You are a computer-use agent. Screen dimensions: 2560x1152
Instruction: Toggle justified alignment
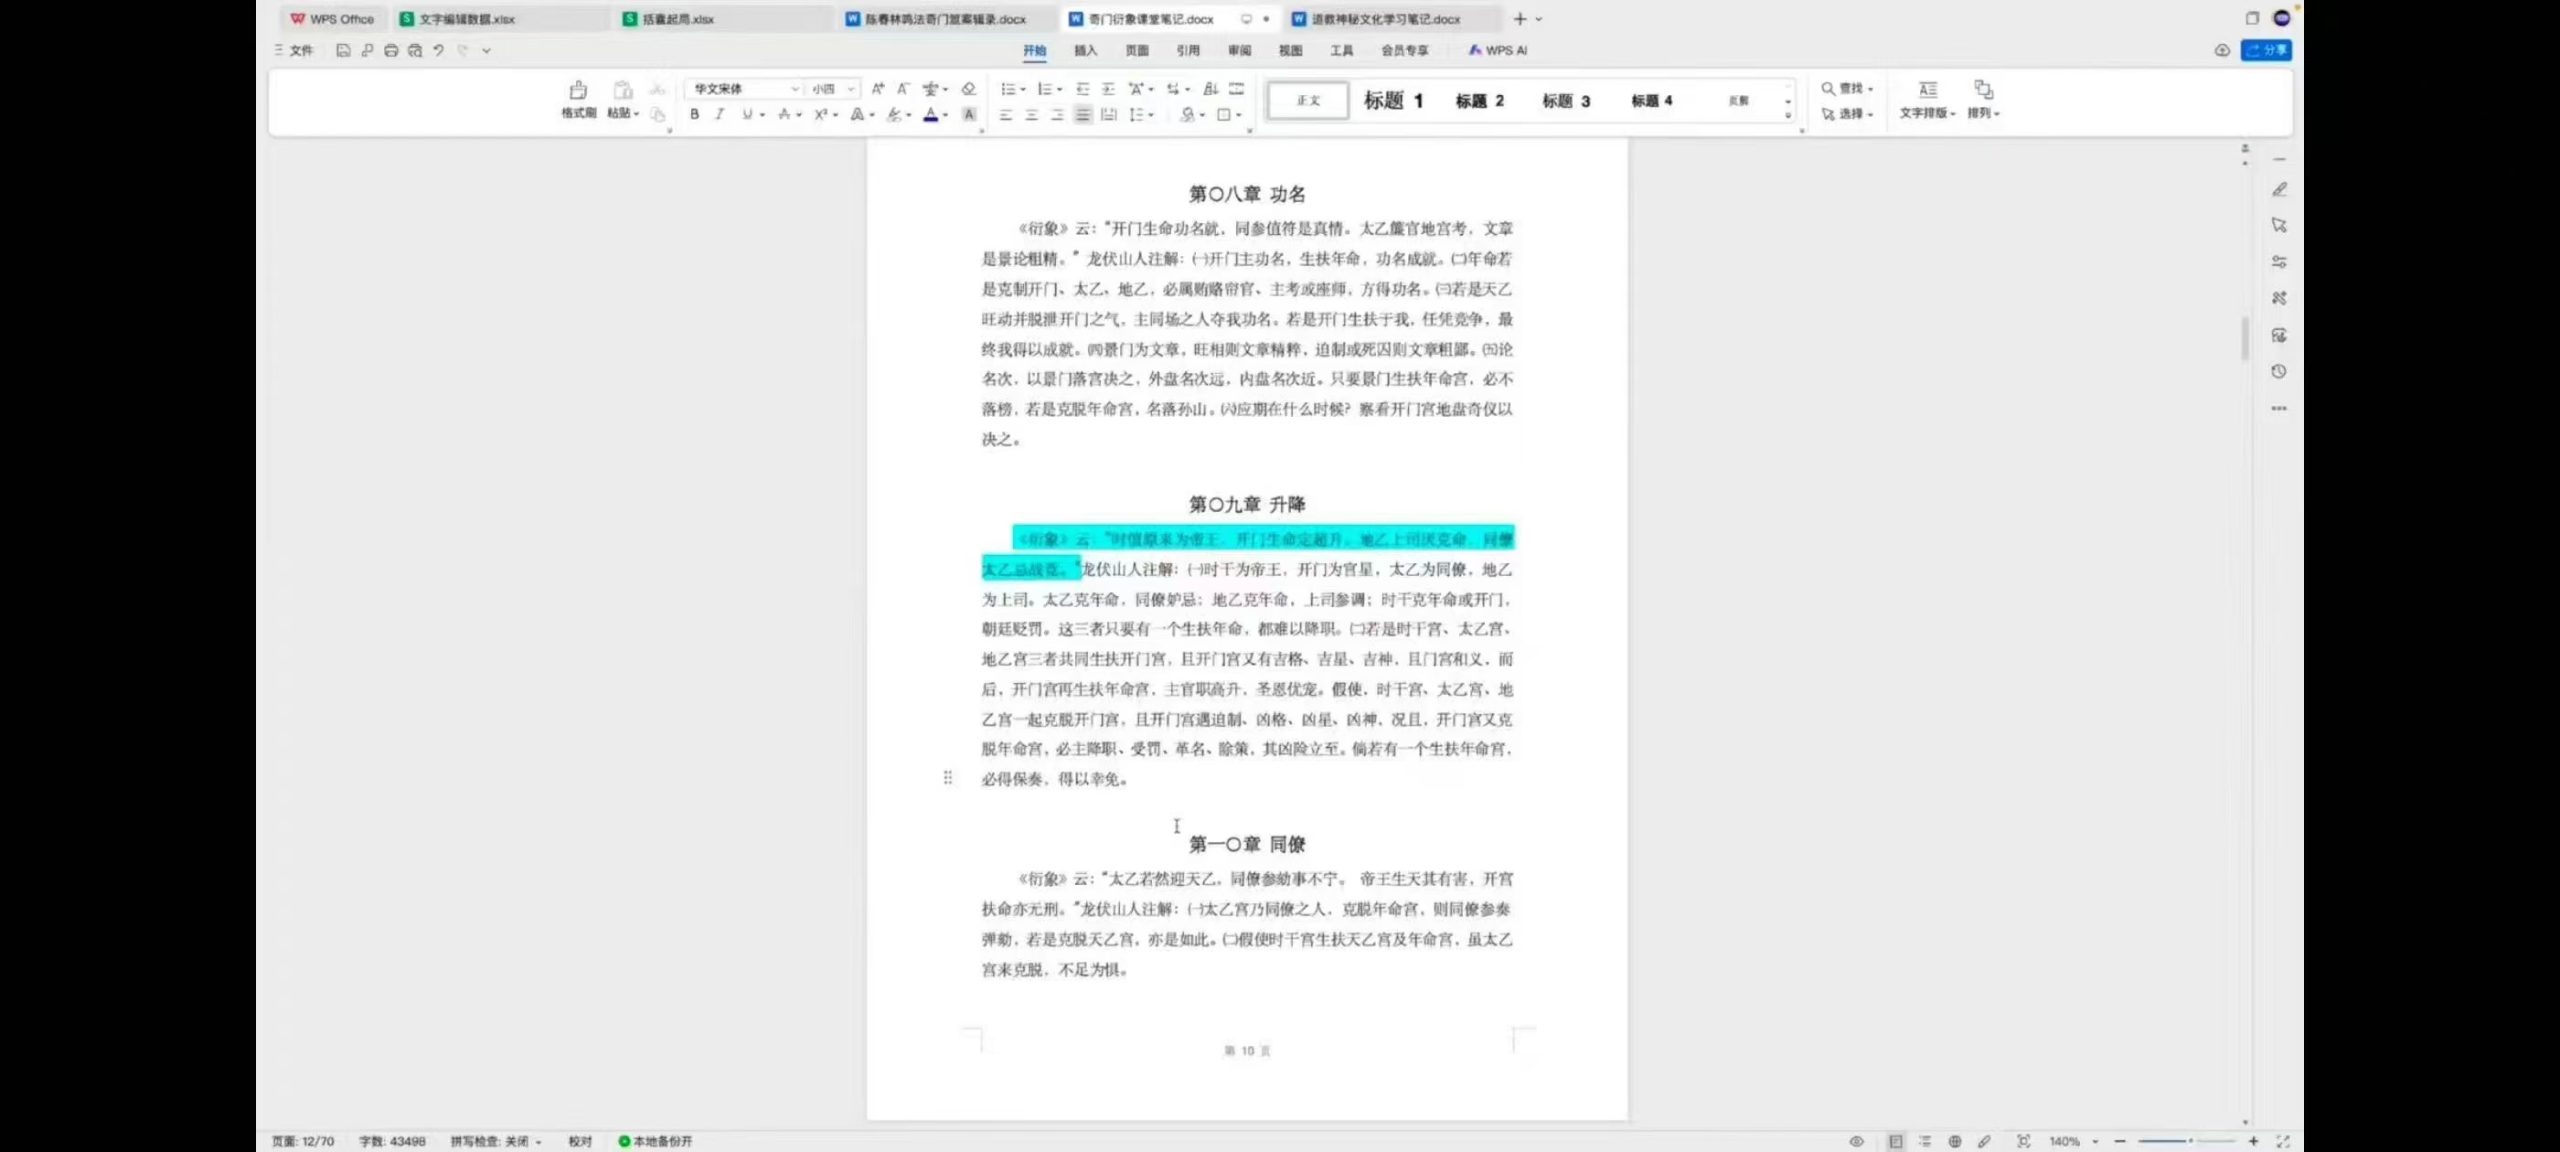click(1083, 115)
